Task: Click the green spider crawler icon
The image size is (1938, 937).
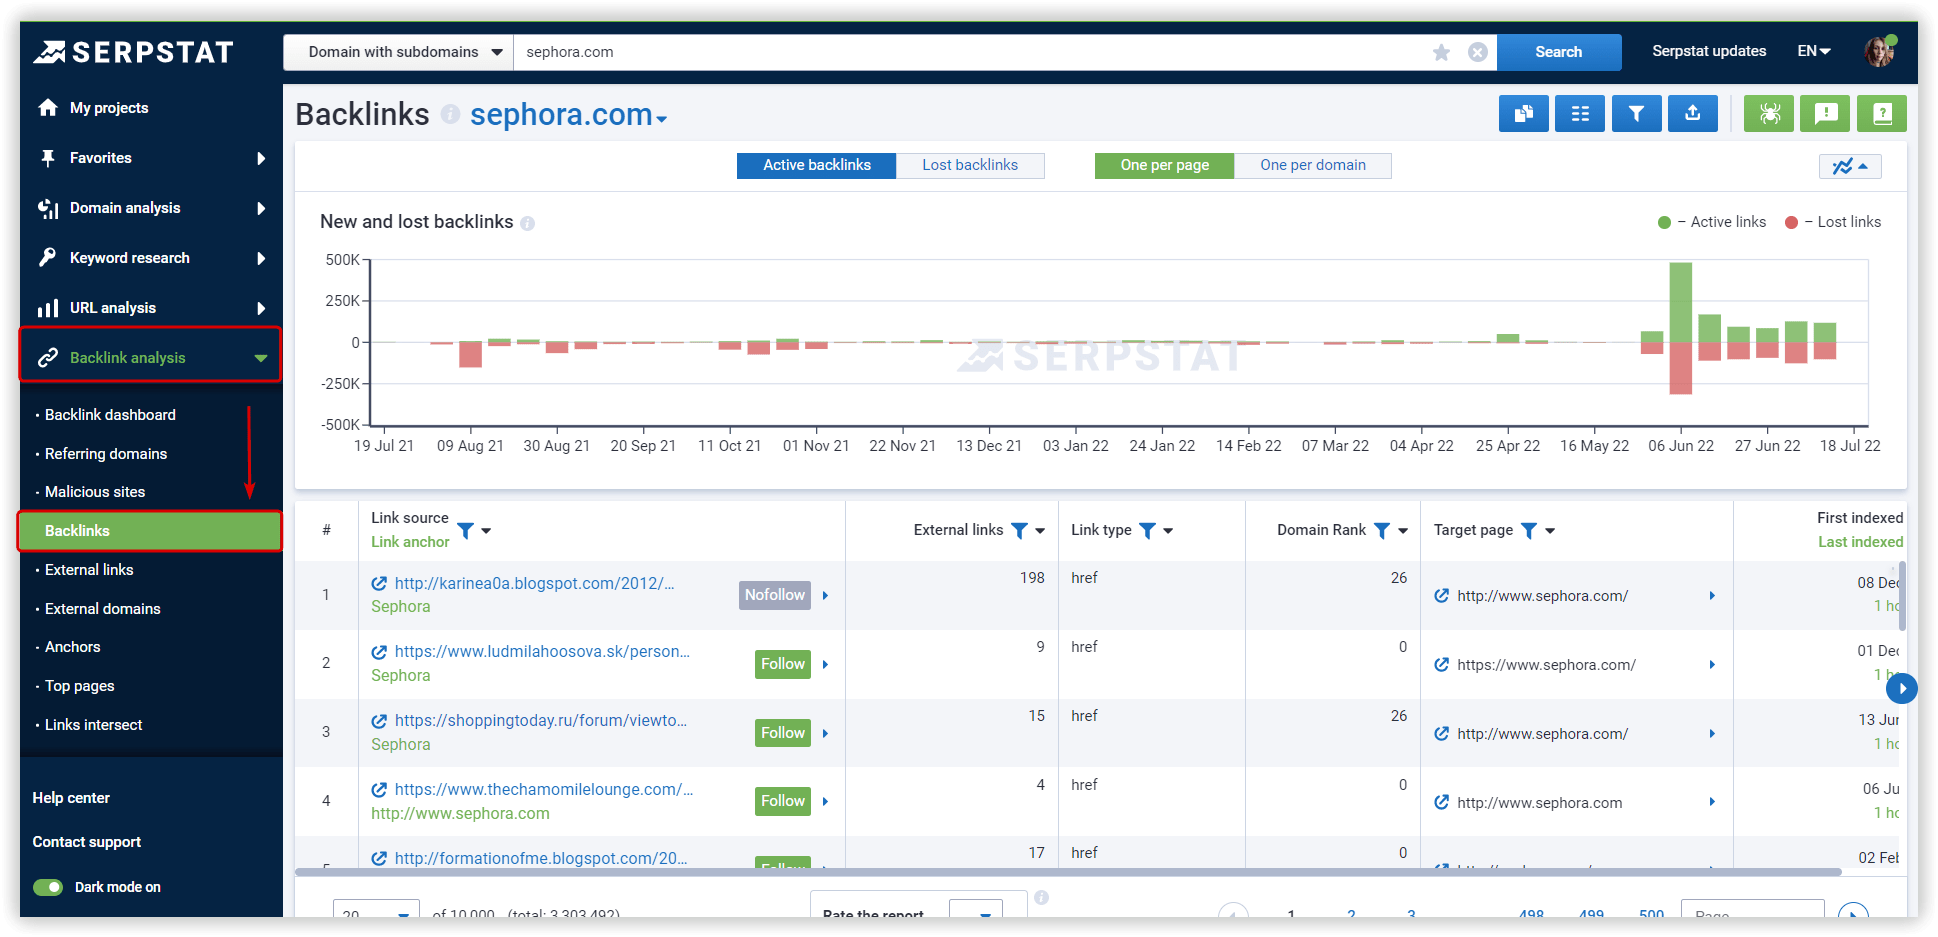Action: pyautogui.click(x=1768, y=113)
